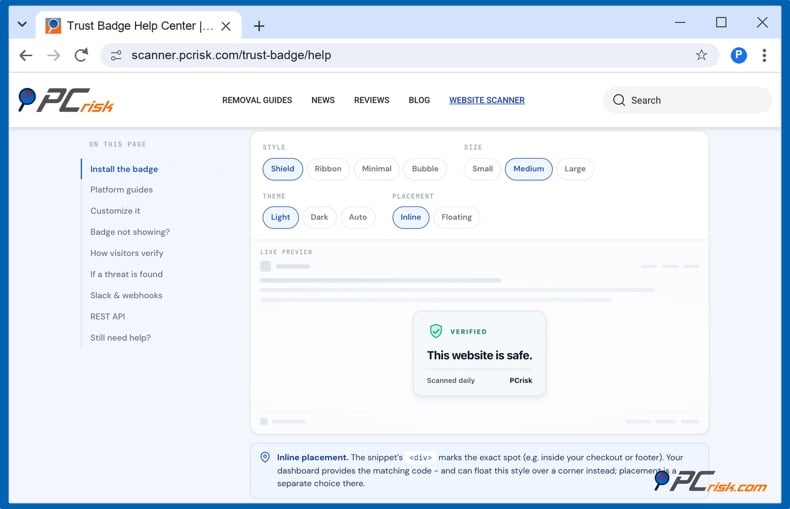Select the Shield style
Viewport: 790px width, 509px height.
coord(283,169)
